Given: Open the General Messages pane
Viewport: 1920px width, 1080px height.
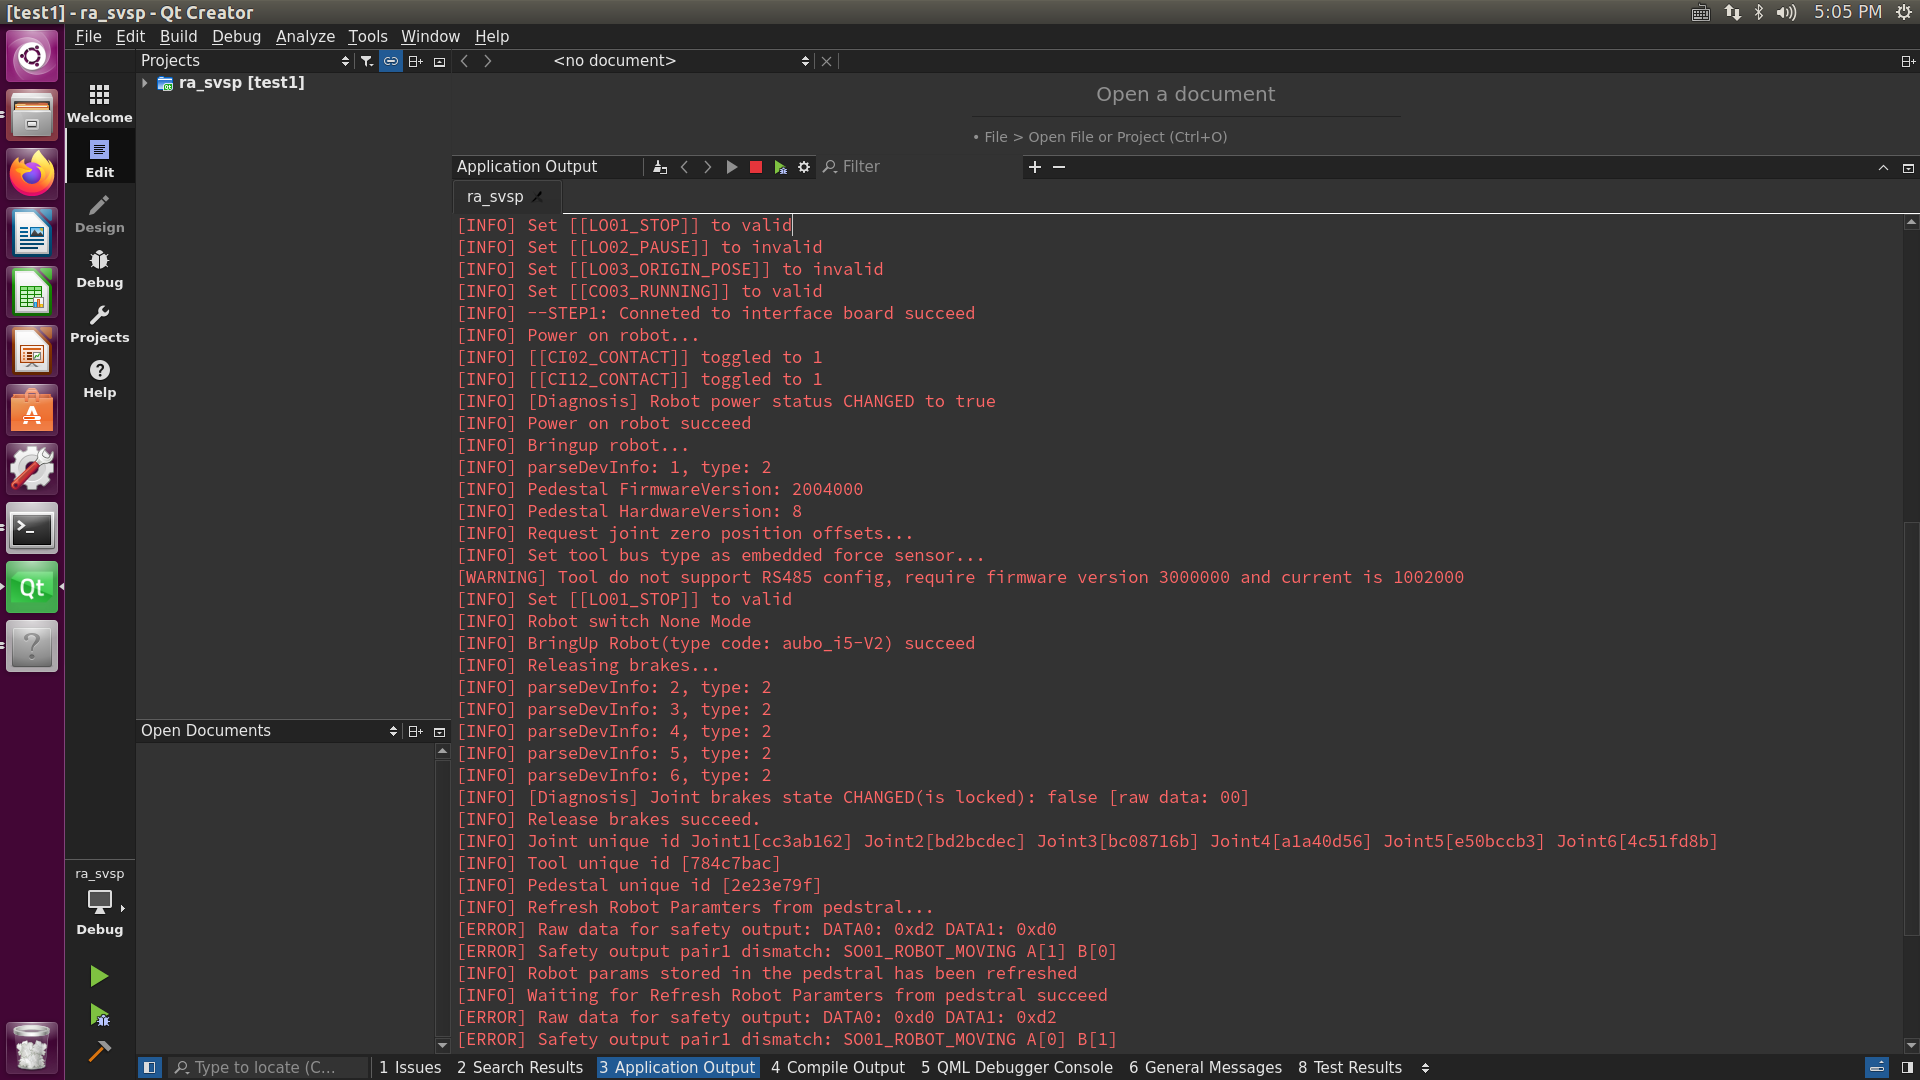Looking at the screenshot, I should (1205, 1067).
